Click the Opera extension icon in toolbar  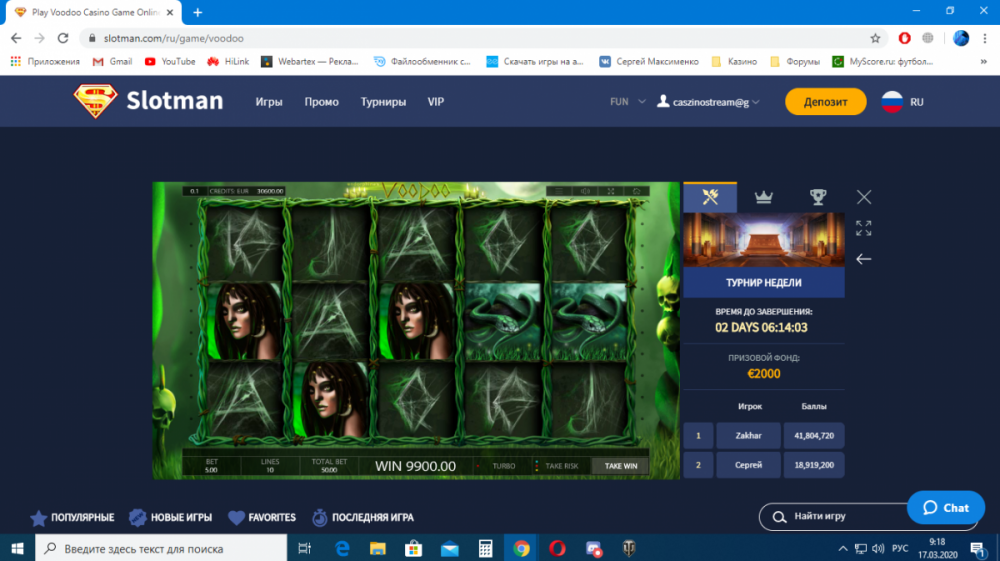[904, 38]
